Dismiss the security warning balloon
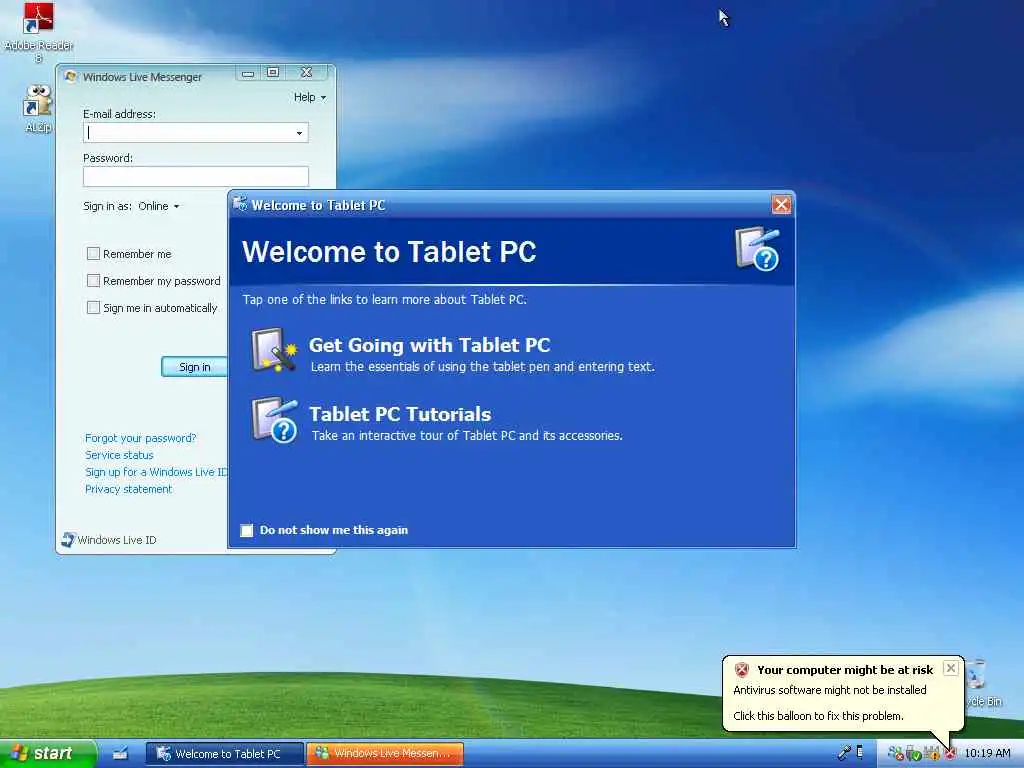 click(951, 668)
